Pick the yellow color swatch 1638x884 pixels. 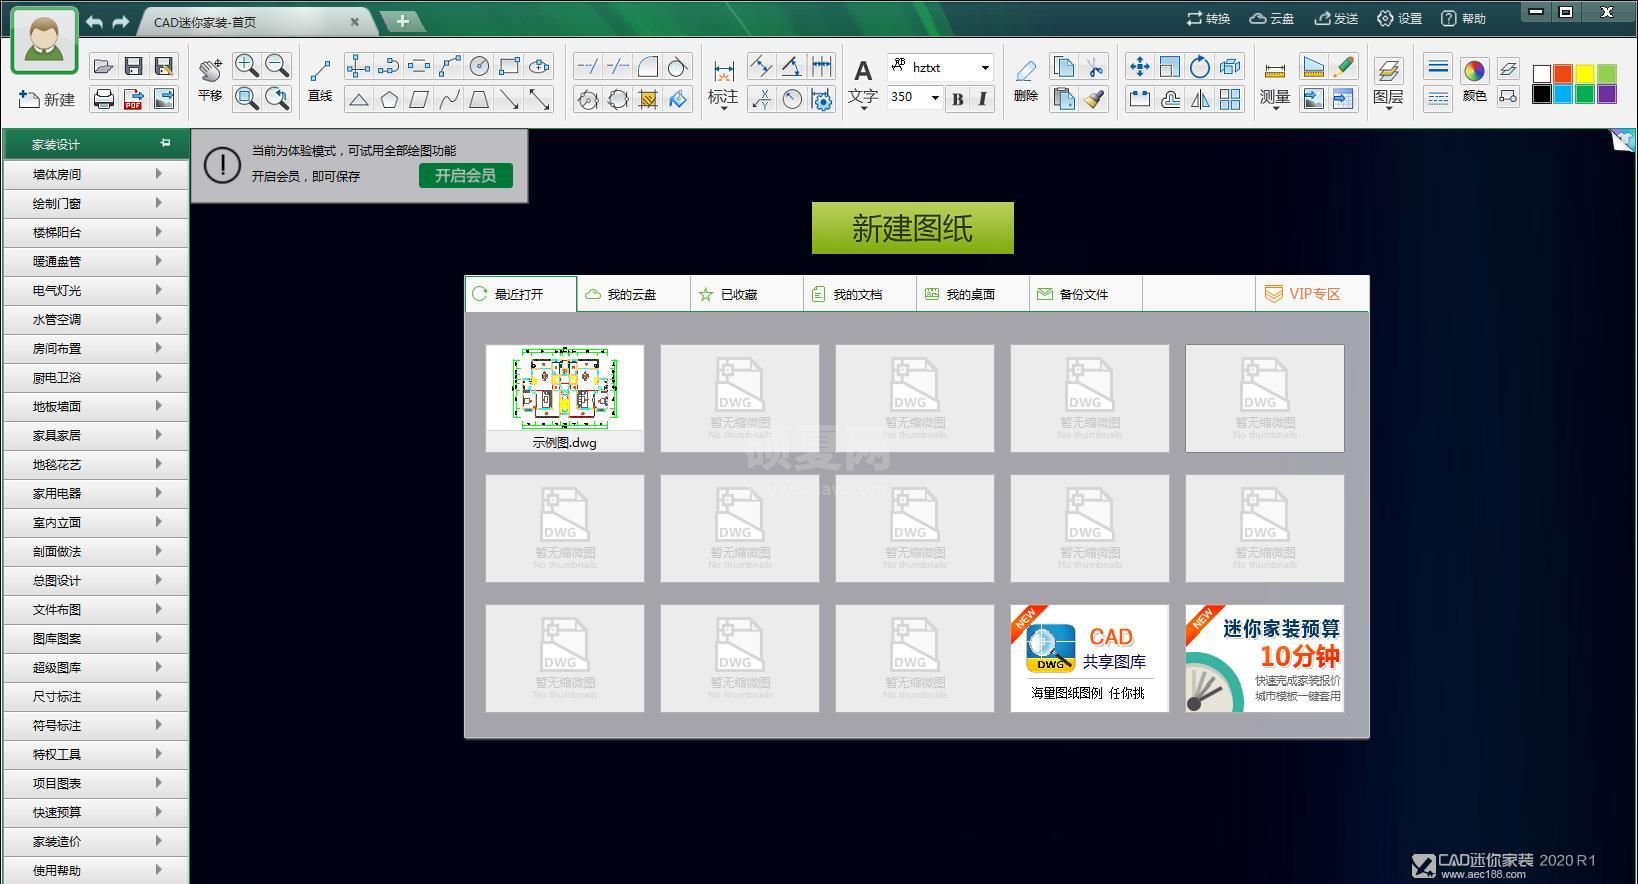(x=1585, y=73)
